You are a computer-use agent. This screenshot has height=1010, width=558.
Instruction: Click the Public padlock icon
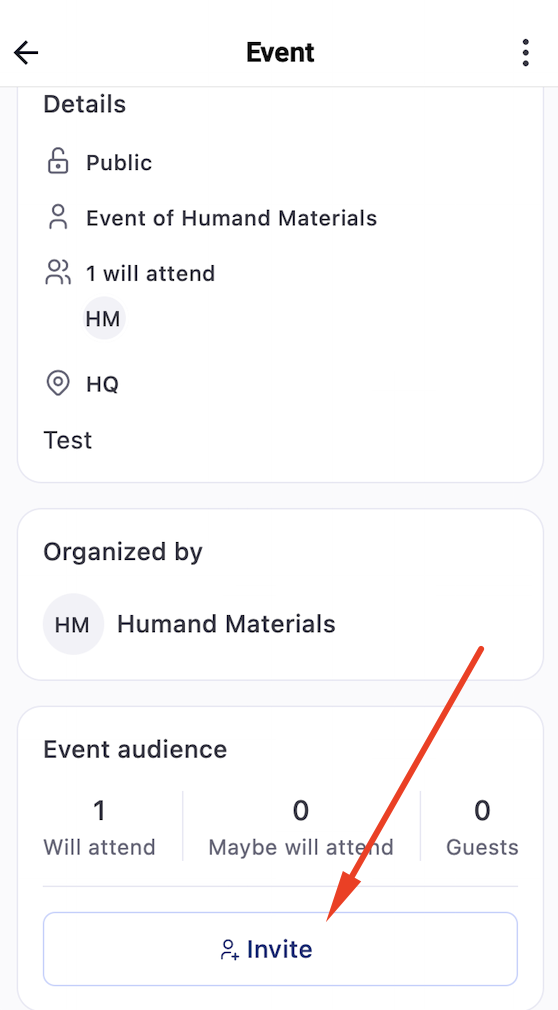[58, 162]
